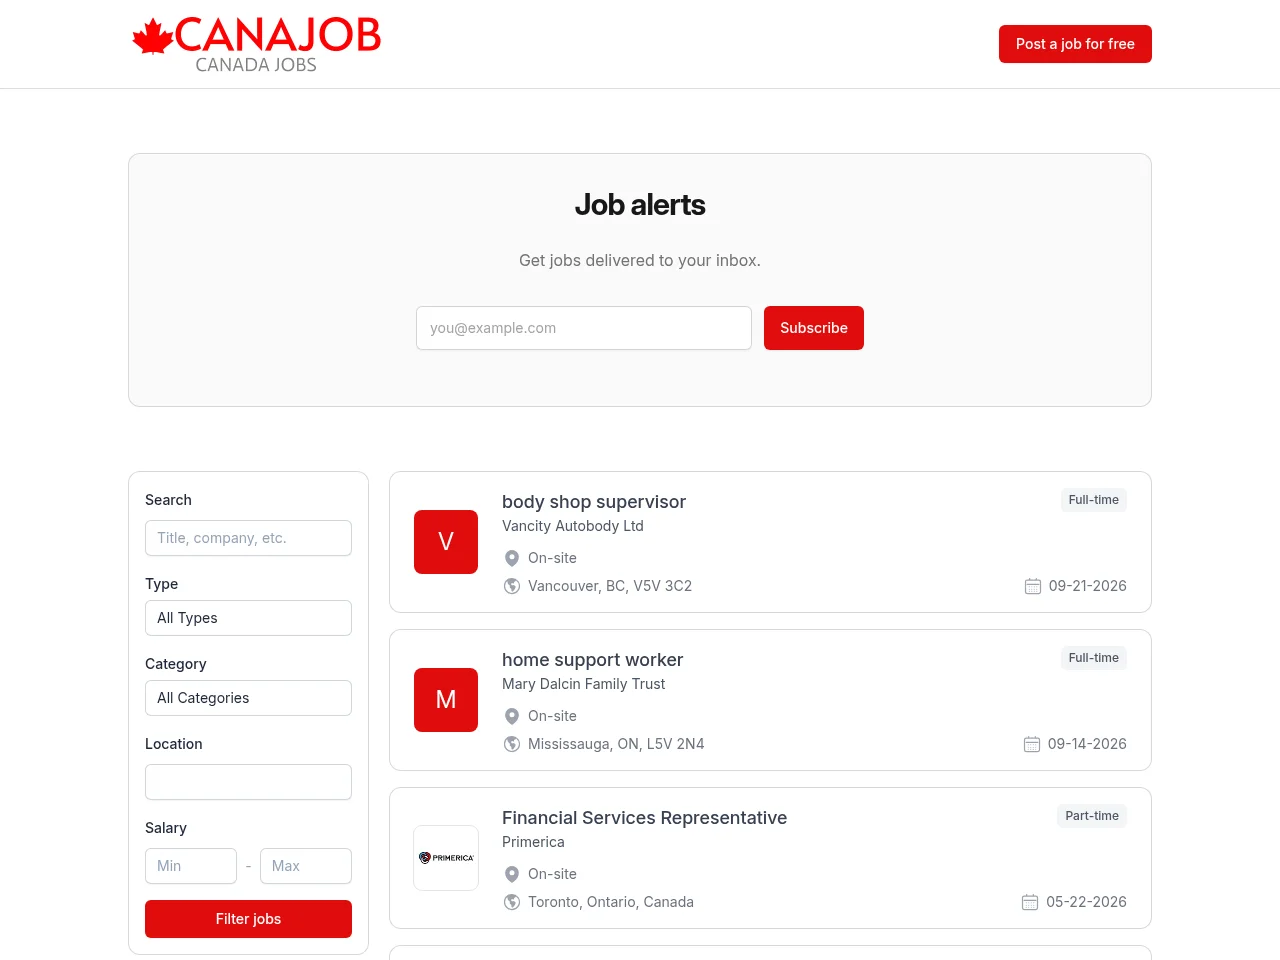Focus the email field for job alerts

584,328
